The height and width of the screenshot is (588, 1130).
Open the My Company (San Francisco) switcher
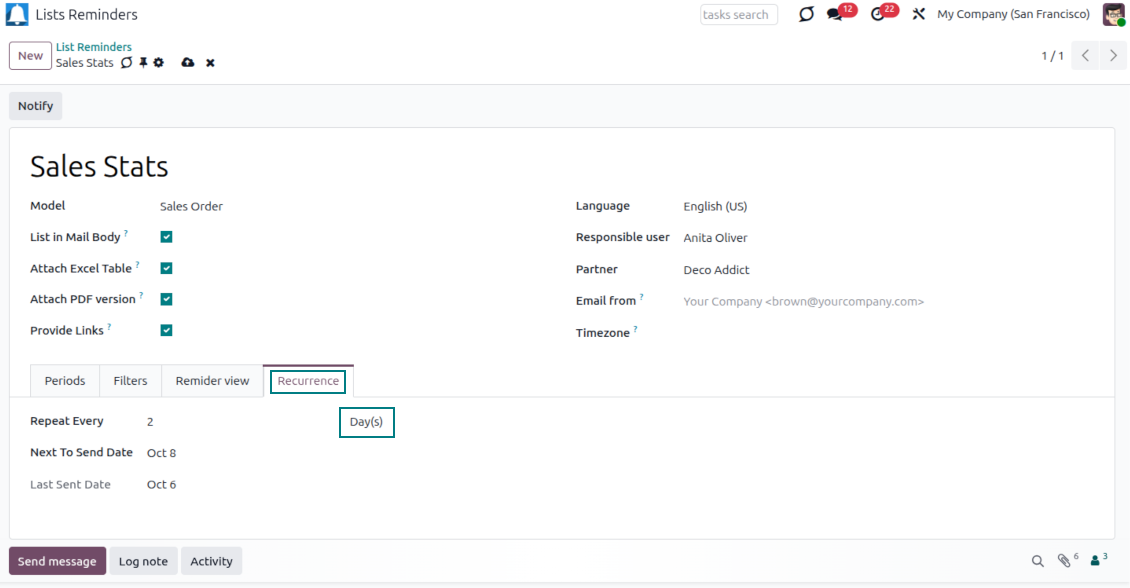(1013, 15)
